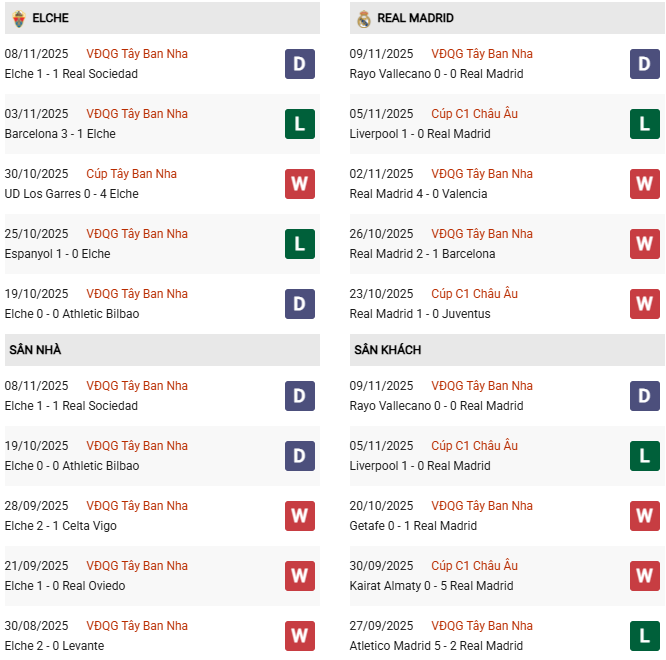Click the W badge for Real Madrid 4-0 Valencia

[x=645, y=184]
